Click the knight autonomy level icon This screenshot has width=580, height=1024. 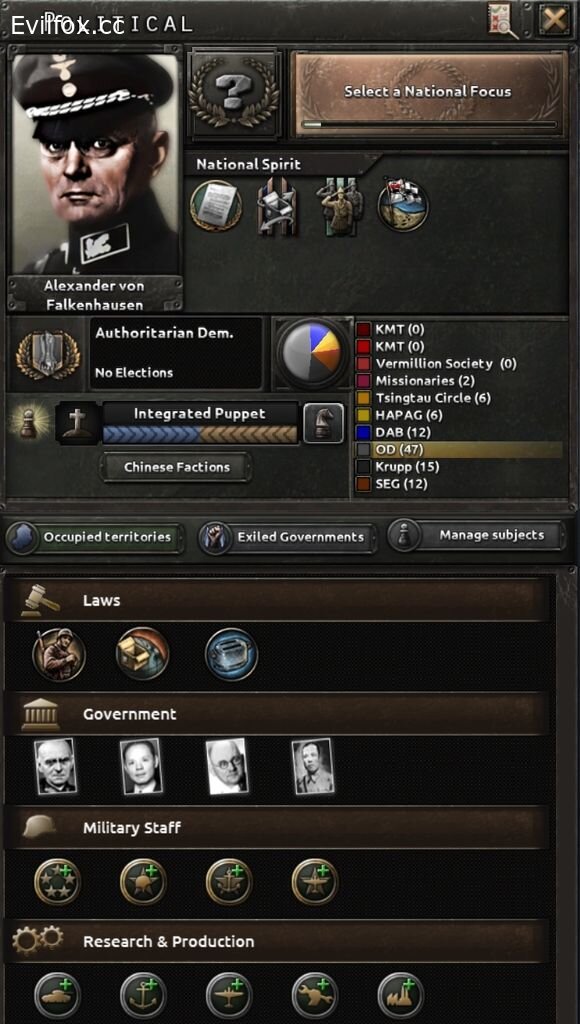323,423
